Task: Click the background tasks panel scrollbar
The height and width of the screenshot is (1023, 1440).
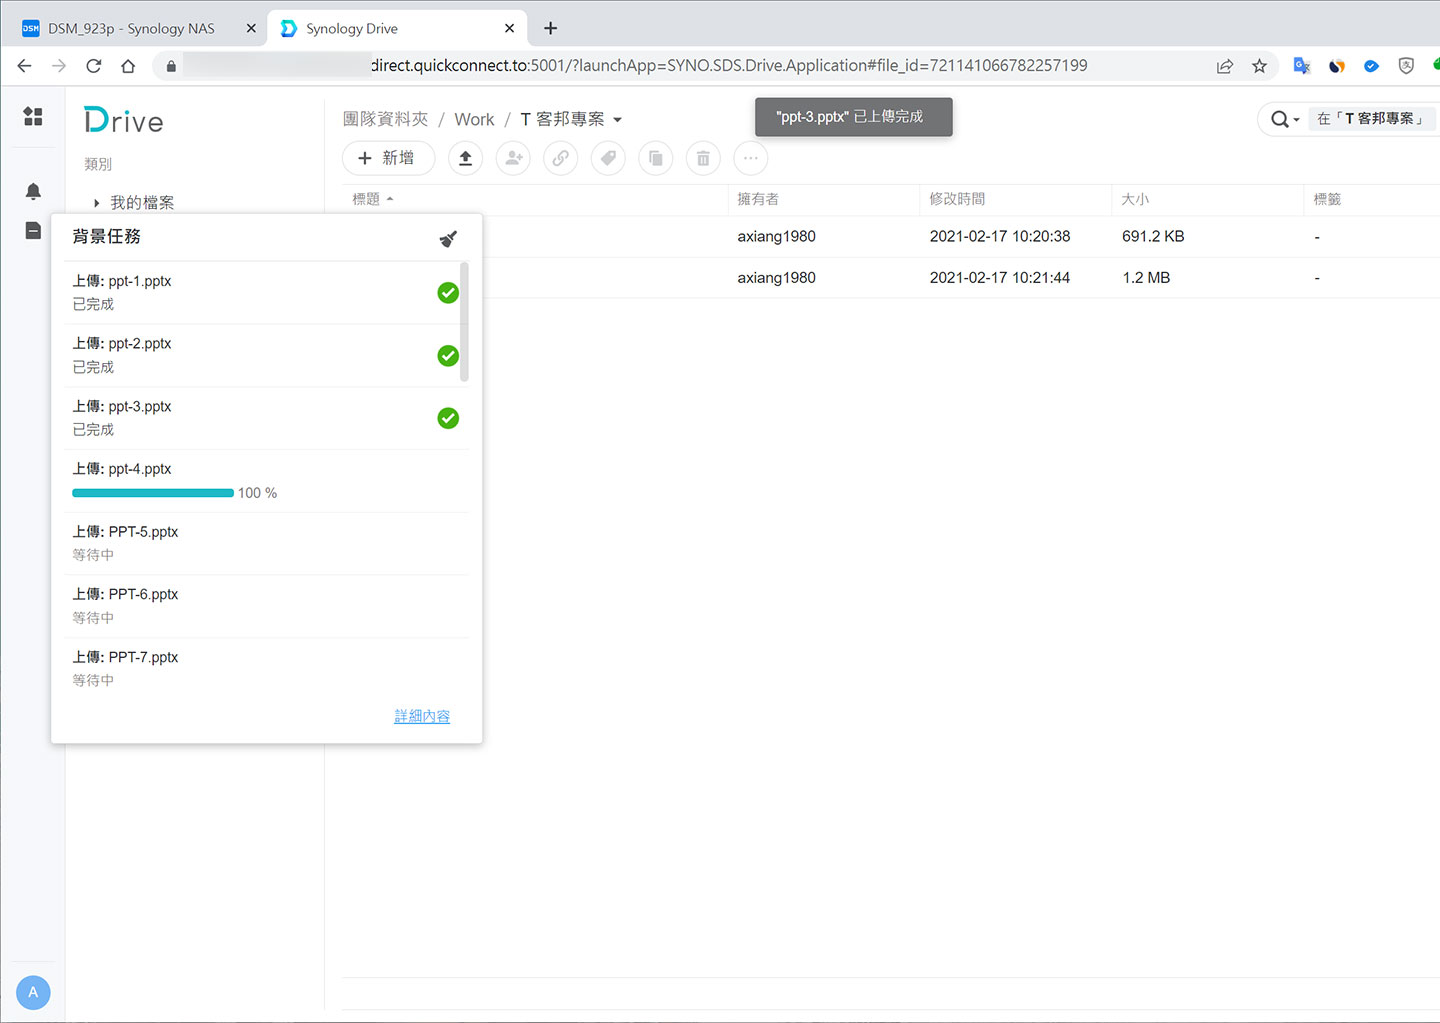Action: tap(464, 322)
